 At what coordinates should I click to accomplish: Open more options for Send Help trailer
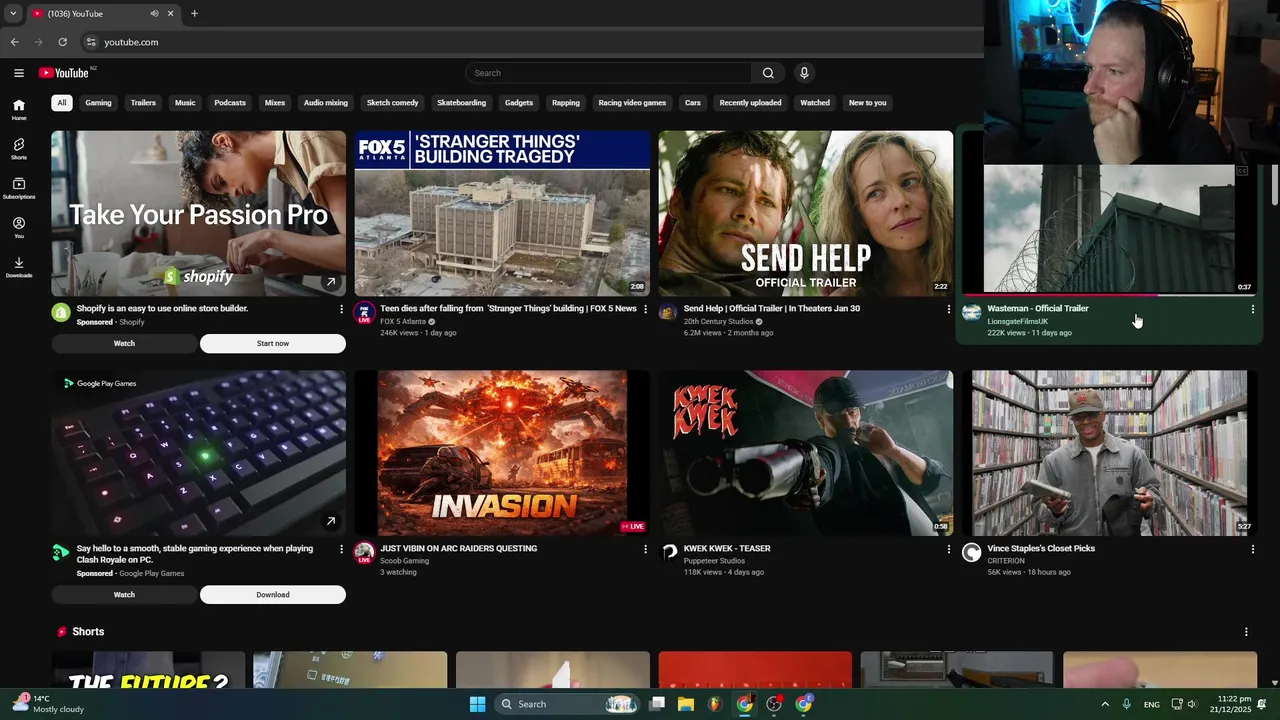point(949,309)
